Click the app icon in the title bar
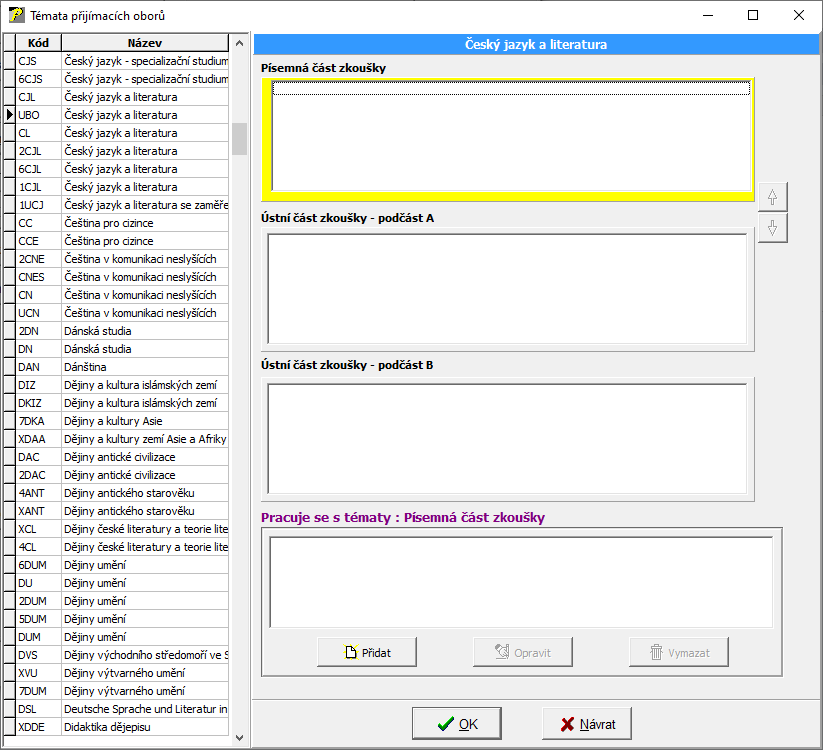 15,15
